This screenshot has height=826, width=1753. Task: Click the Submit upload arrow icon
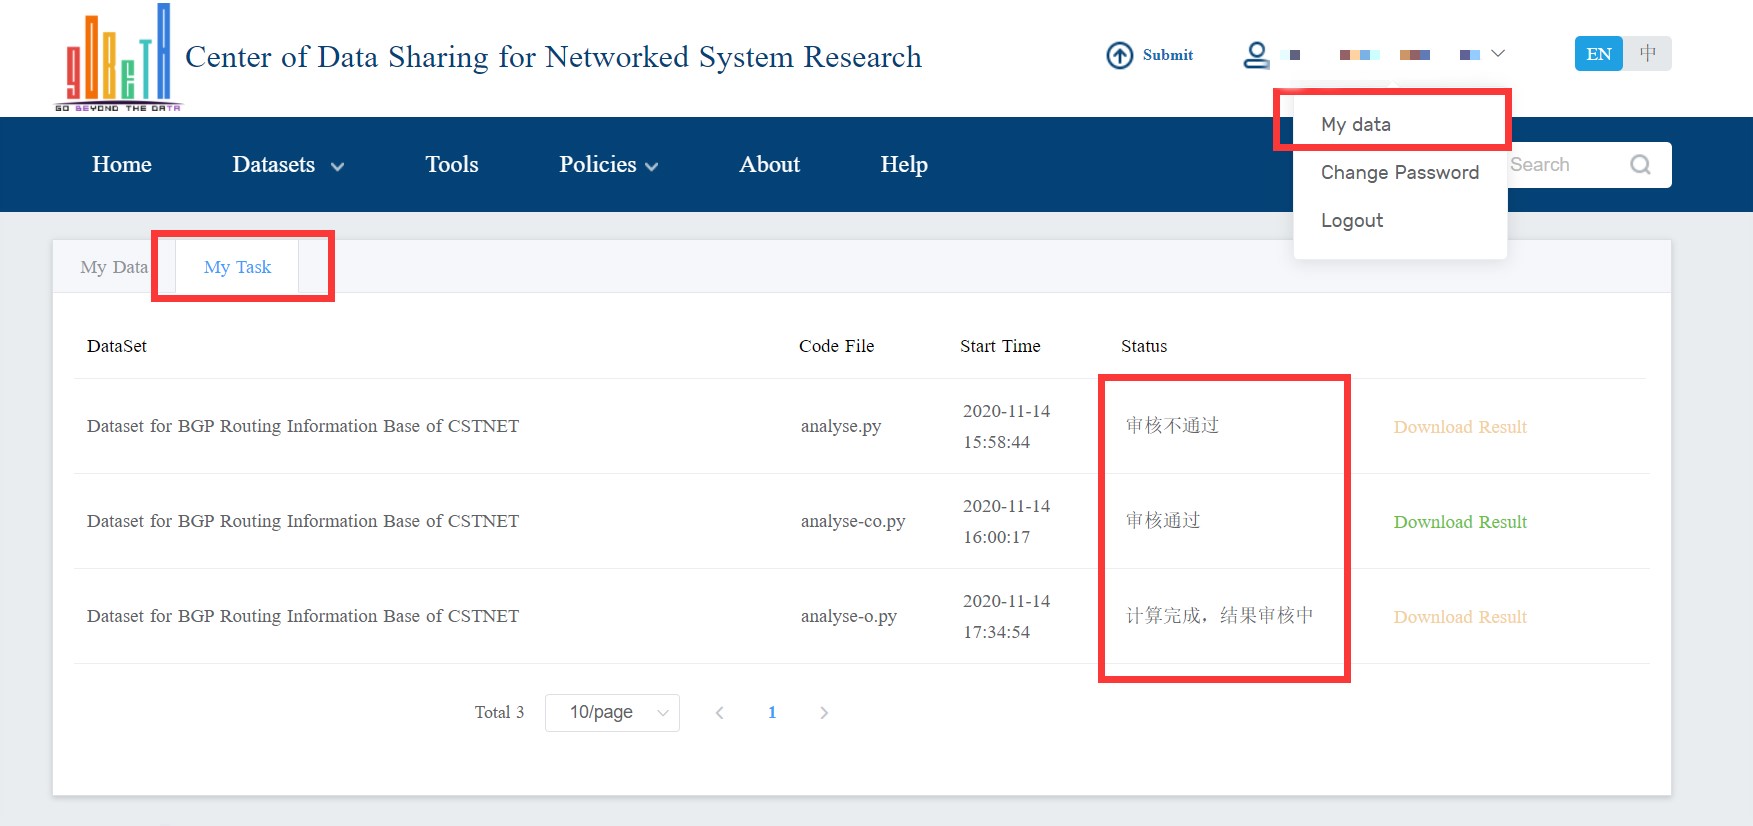coord(1119,55)
